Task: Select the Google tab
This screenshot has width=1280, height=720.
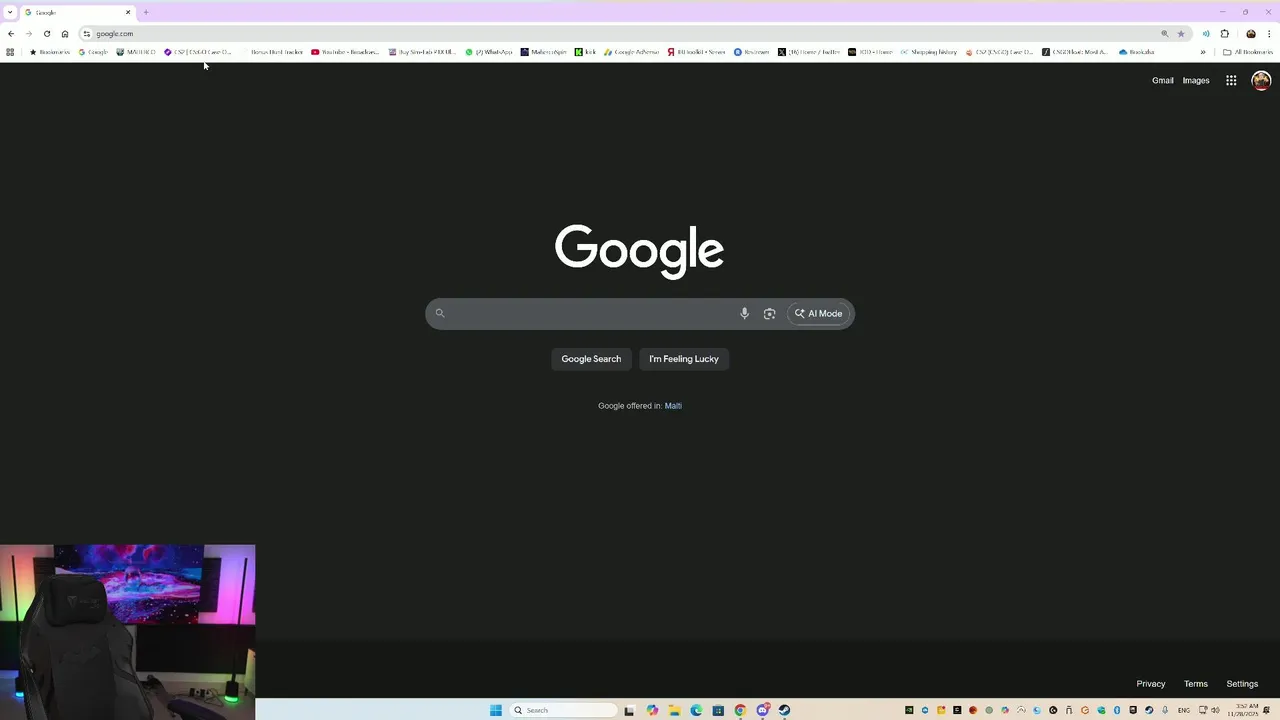Action: coord(78,12)
